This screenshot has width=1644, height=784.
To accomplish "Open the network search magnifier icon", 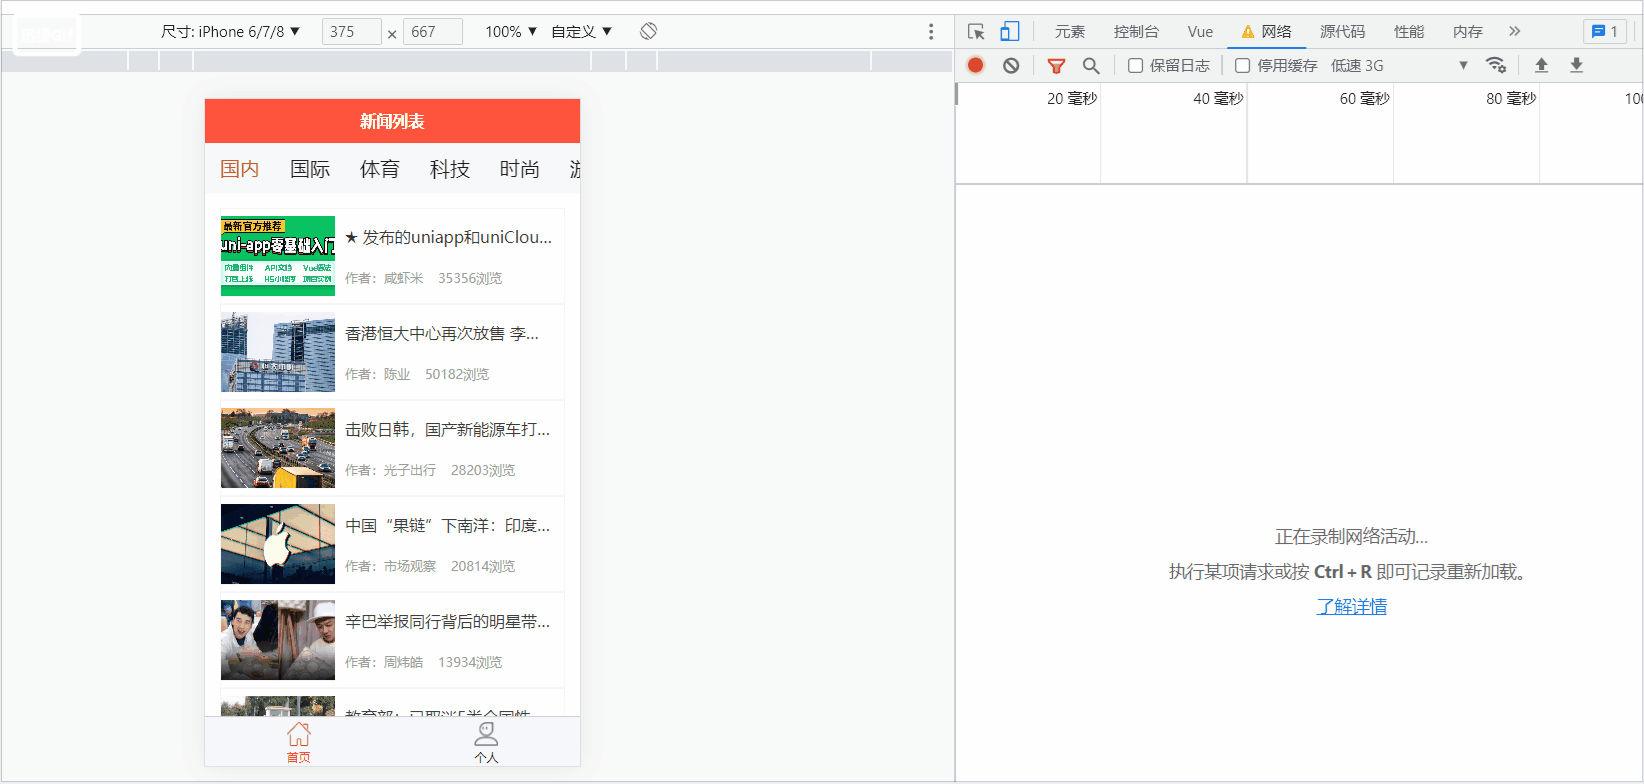I will point(1091,66).
